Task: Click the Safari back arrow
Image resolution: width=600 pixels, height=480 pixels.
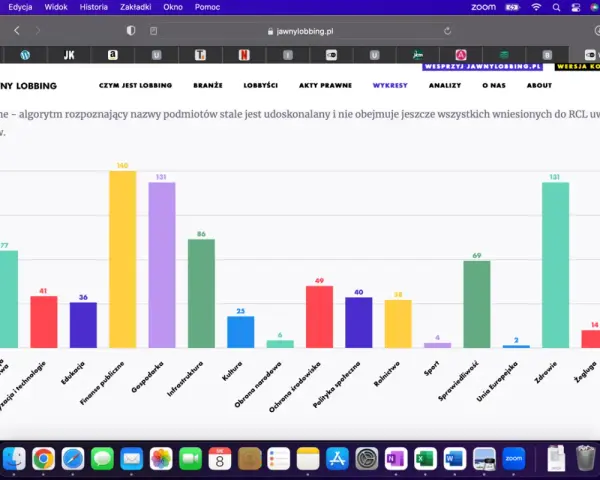Action: pos(16,31)
